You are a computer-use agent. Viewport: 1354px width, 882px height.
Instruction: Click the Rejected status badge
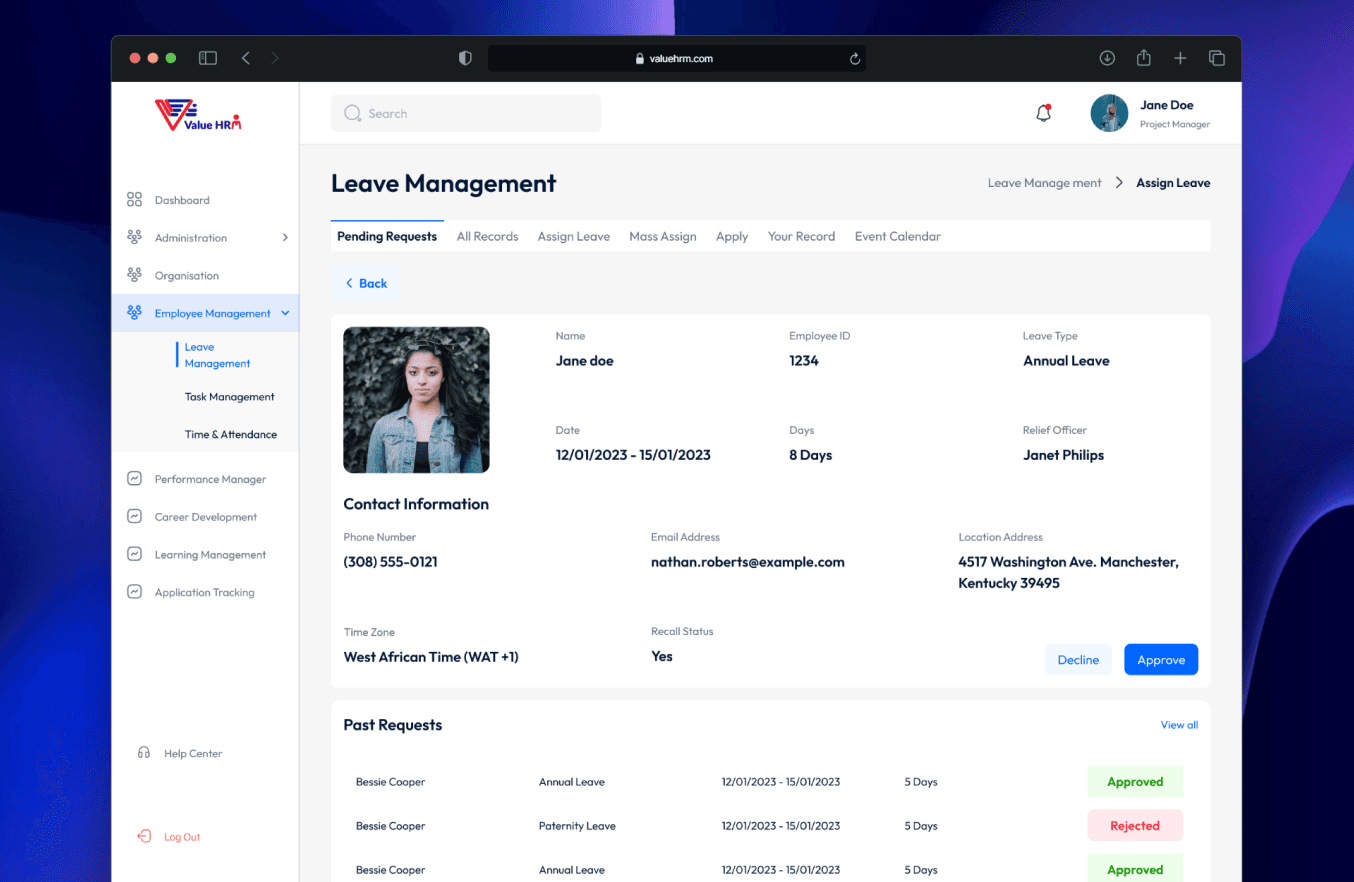pos(1135,826)
